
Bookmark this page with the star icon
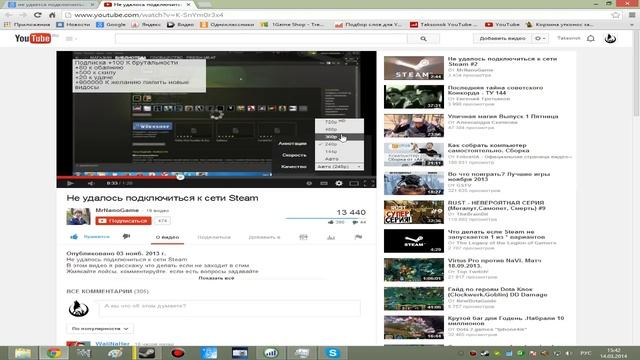(x=615, y=15)
